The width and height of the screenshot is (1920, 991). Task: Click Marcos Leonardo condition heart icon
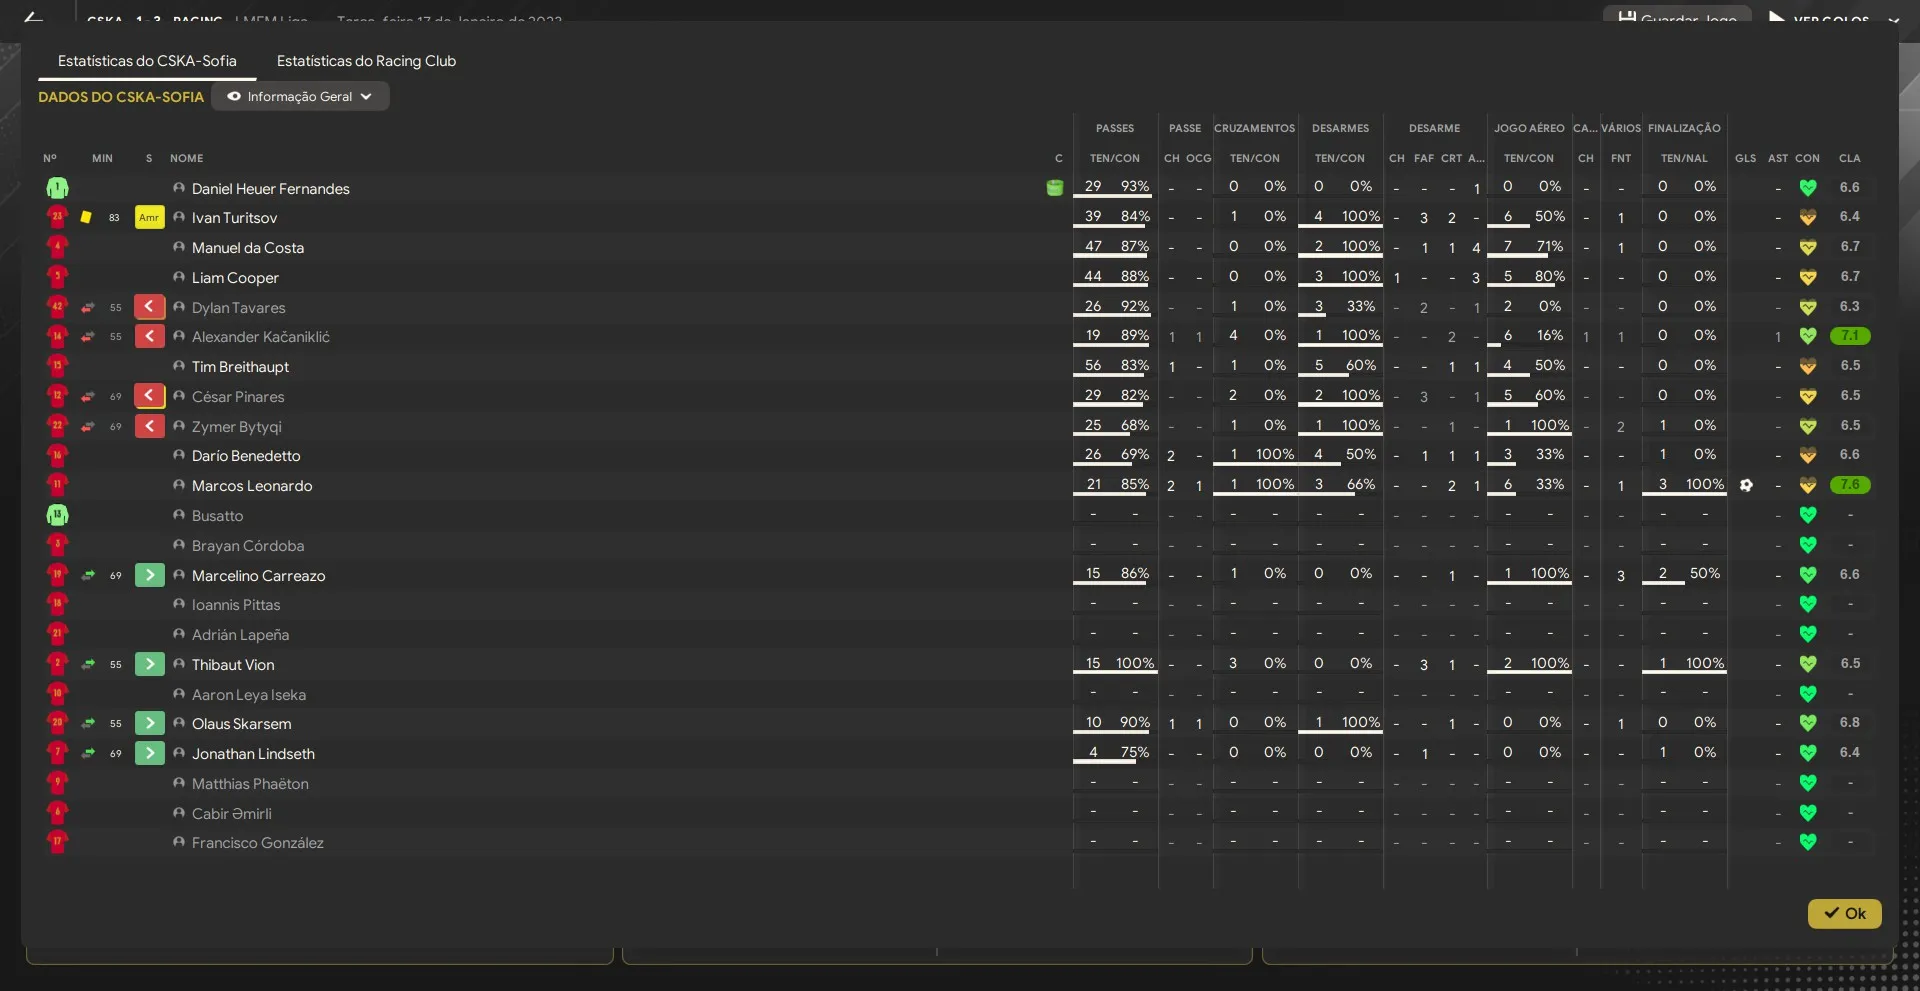tap(1808, 485)
